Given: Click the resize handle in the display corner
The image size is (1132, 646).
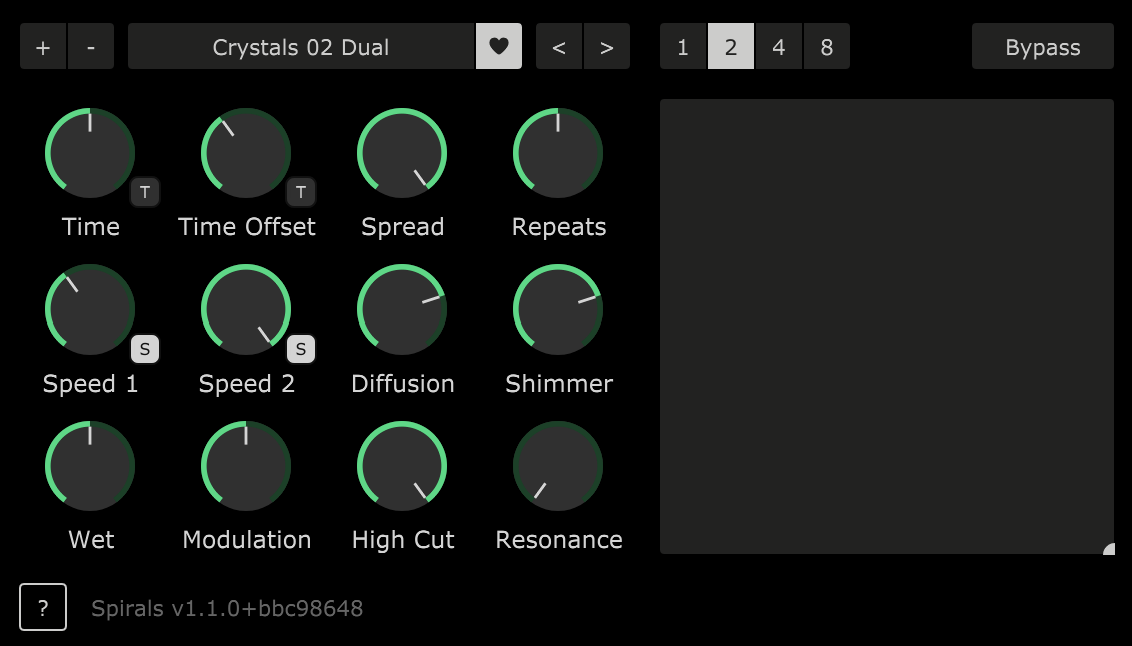Looking at the screenshot, I should coord(1108,549).
